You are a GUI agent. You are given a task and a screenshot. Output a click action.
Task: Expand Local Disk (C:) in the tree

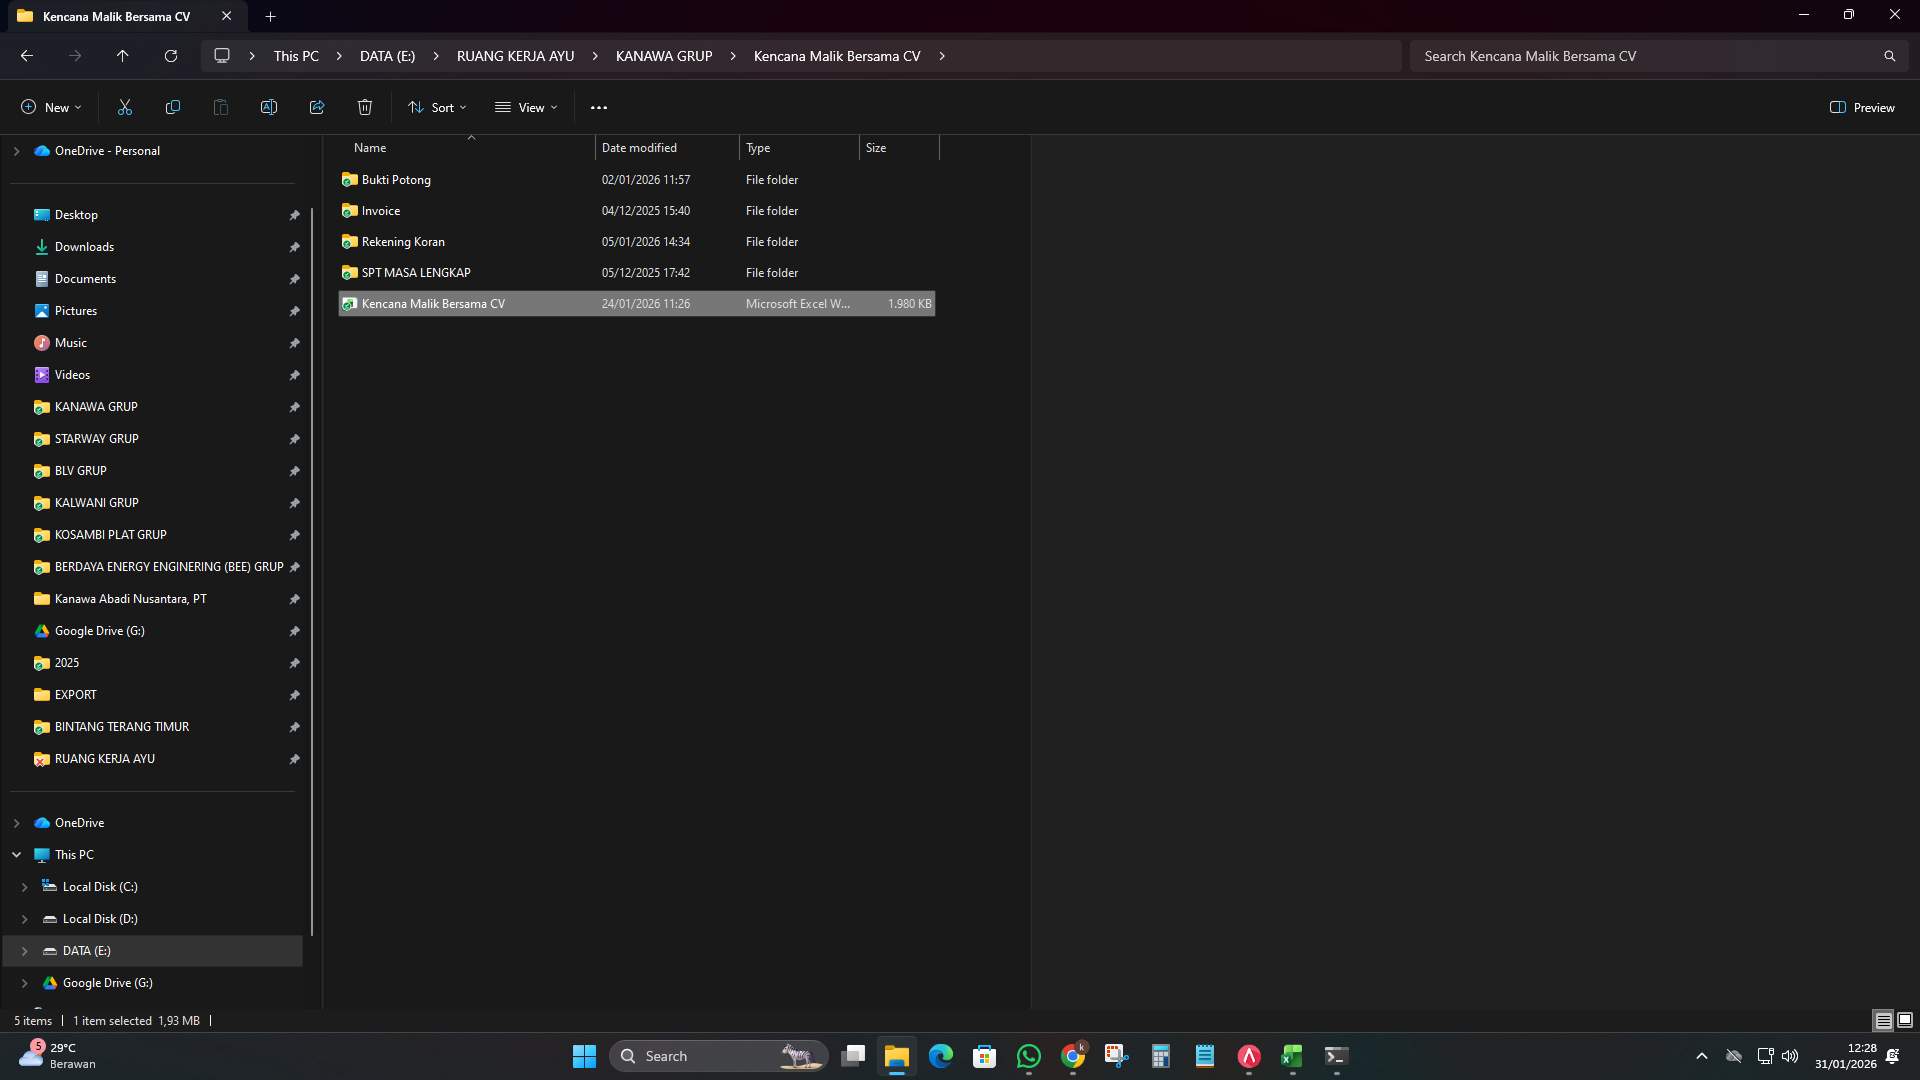pos(25,887)
